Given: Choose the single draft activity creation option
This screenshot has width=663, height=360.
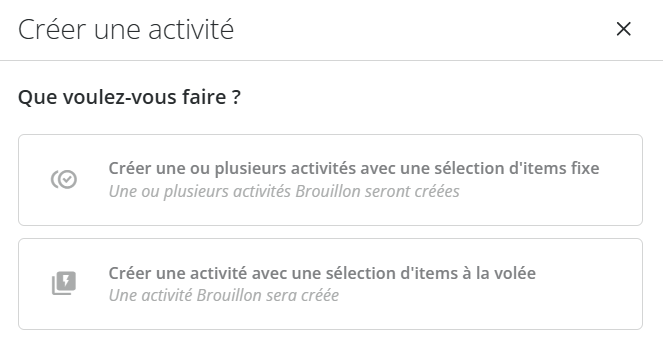Looking at the screenshot, I should click(330, 284).
